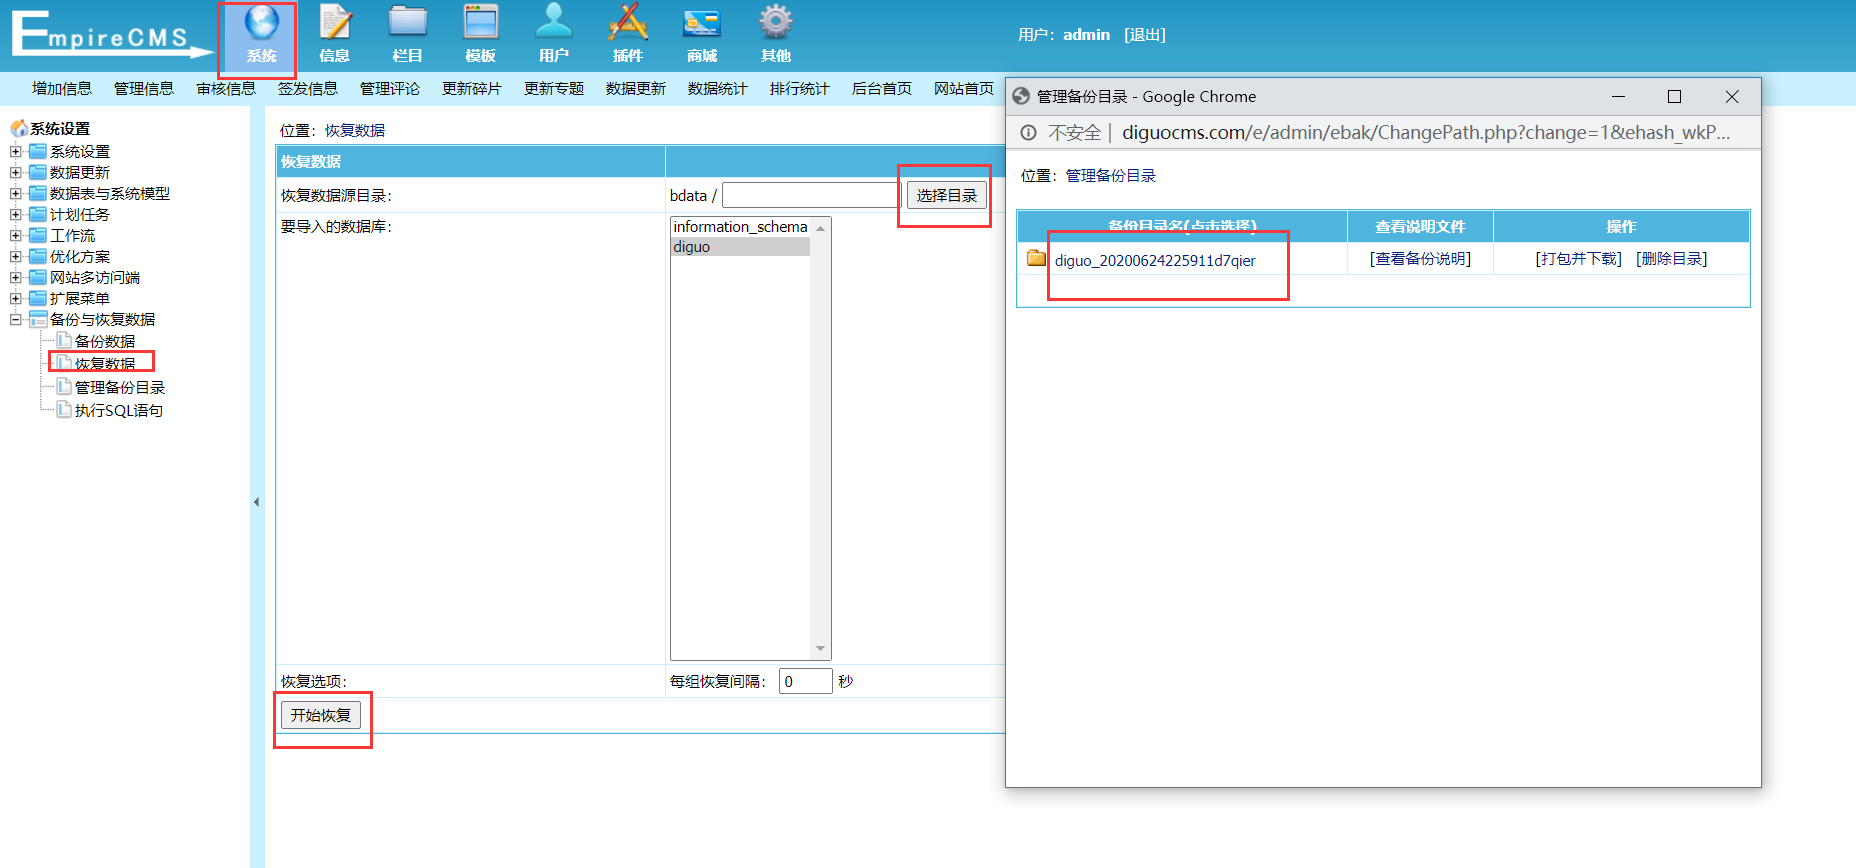The image size is (1856, 868).
Task: Select the 模板 template icon
Action: pyautogui.click(x=480, y=24)
